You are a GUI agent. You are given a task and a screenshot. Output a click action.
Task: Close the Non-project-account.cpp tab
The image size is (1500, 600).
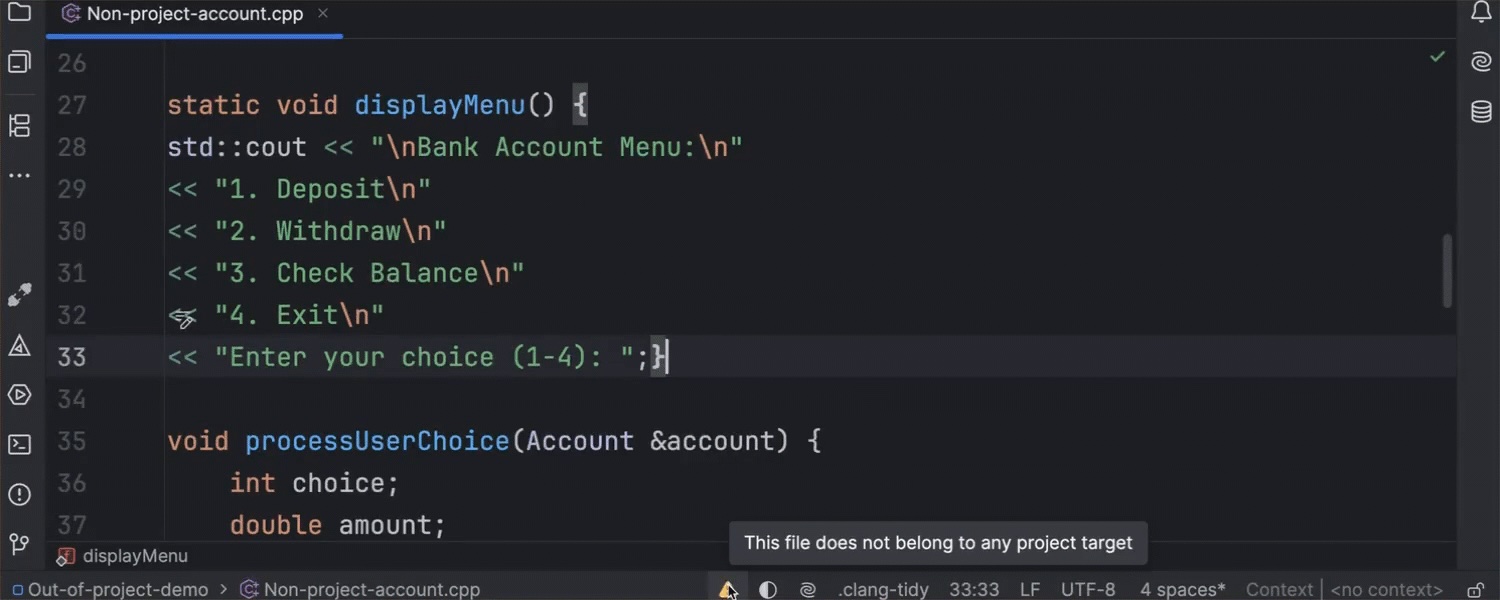tap(323, 14)
